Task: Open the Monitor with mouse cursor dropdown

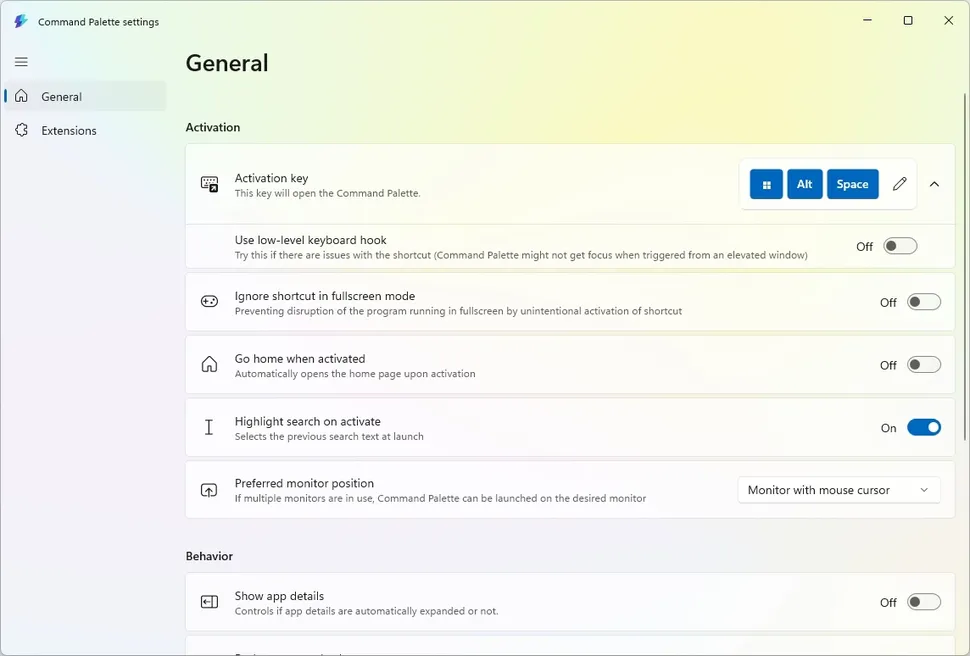Action: 838,490
